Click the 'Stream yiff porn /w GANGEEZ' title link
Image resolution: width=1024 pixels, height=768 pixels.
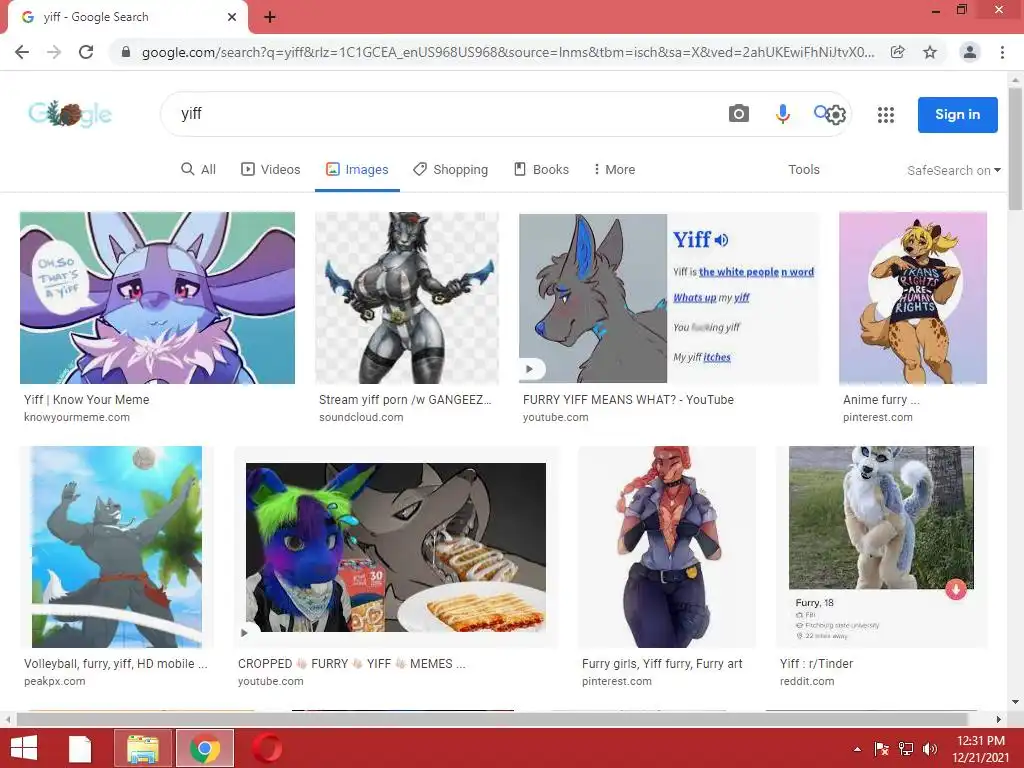coord(405,400)
